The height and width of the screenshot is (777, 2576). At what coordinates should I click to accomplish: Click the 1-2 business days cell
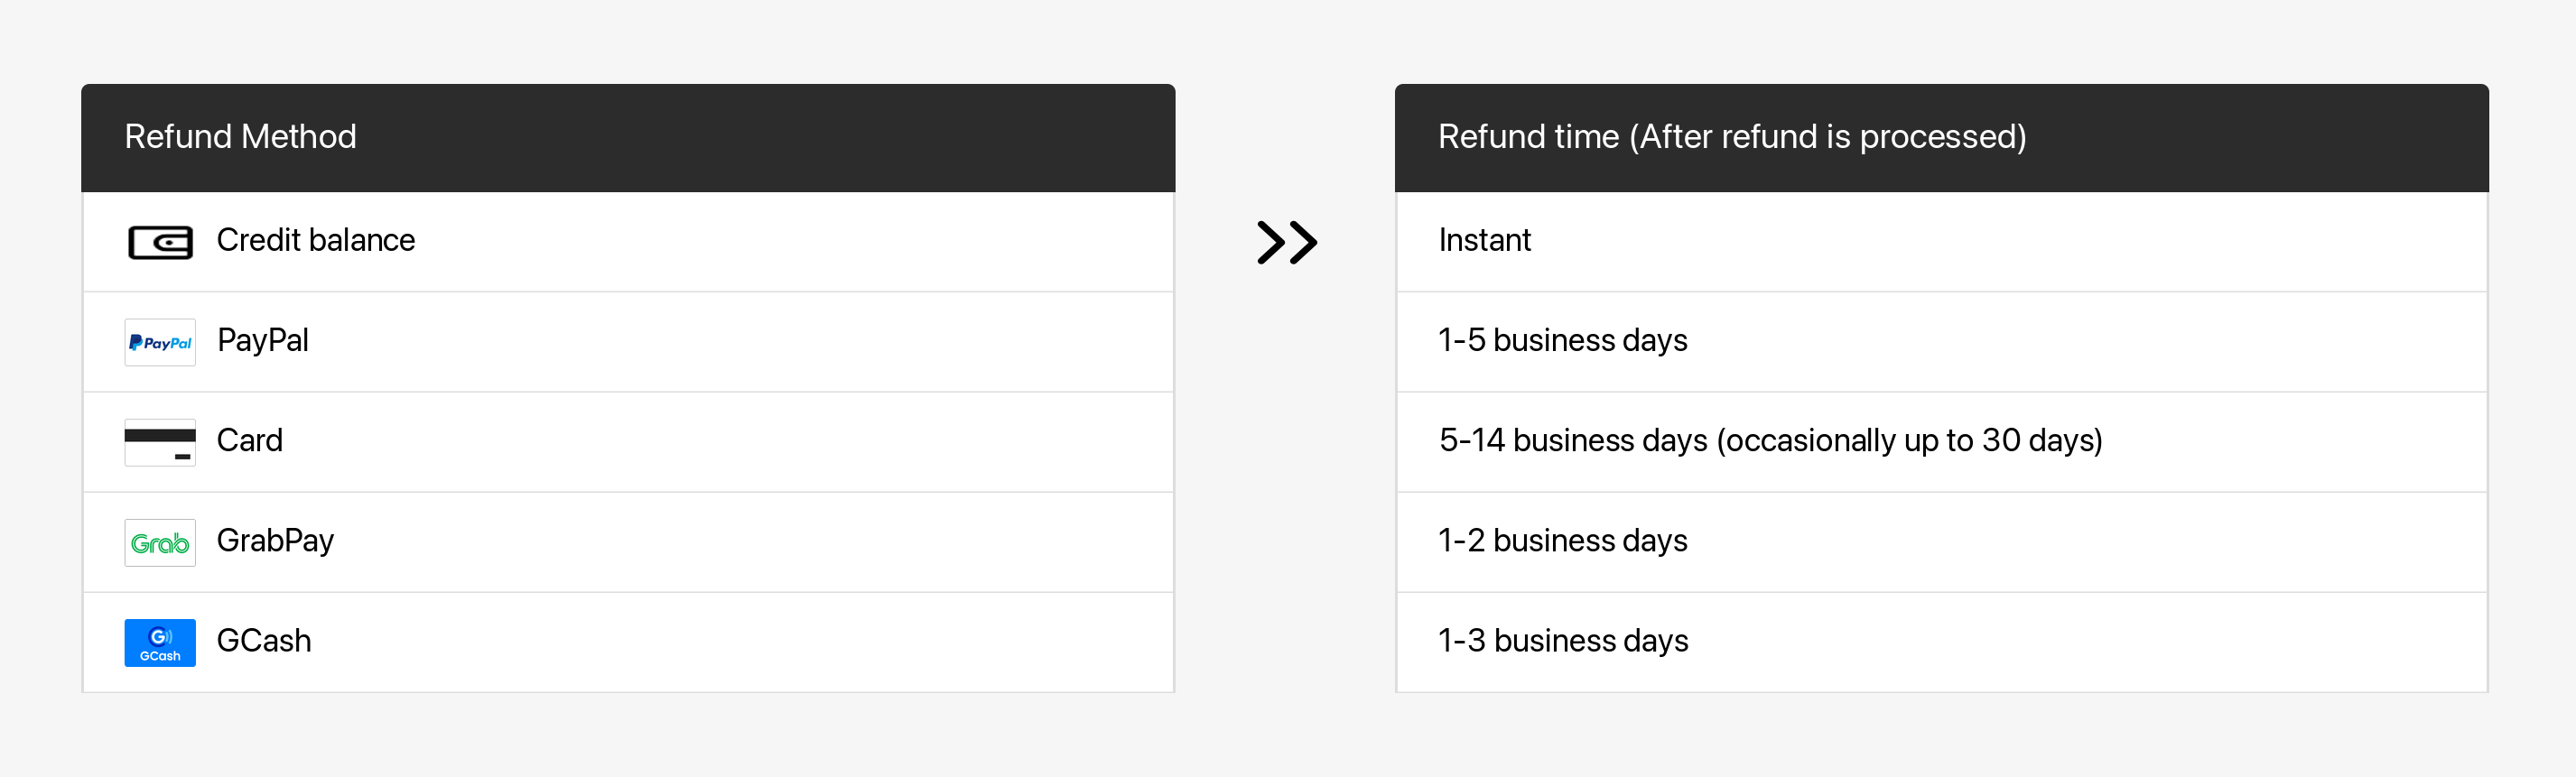(x=1562, y=540)
